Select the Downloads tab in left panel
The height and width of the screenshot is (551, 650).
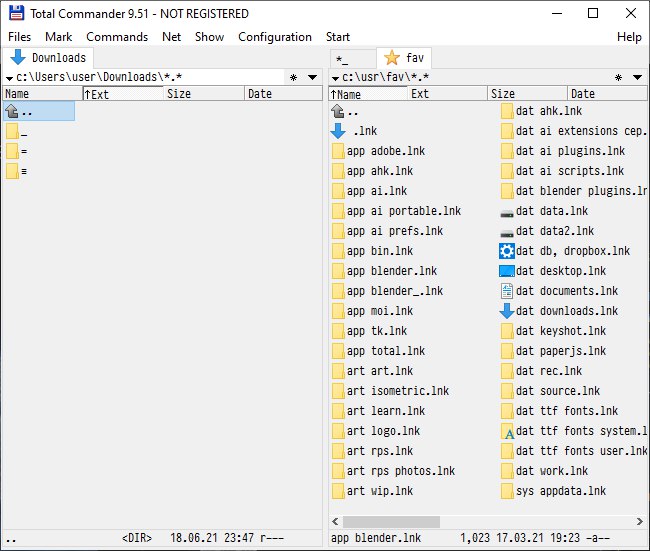[x=48, y=58]
